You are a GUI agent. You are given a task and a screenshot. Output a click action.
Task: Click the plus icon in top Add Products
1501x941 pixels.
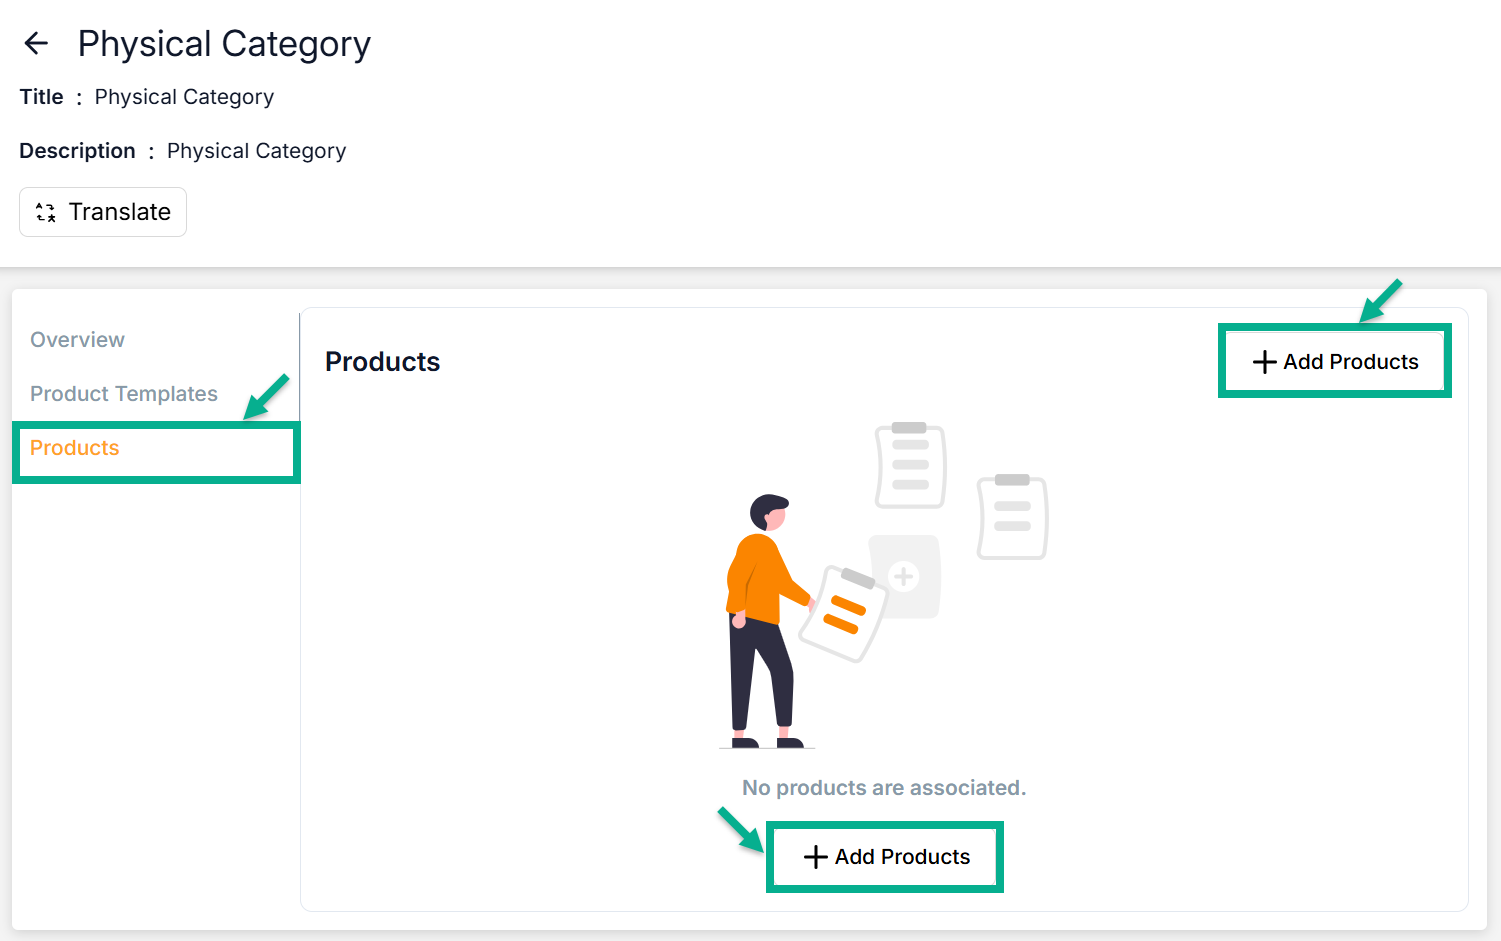[x=1264, y=362]
